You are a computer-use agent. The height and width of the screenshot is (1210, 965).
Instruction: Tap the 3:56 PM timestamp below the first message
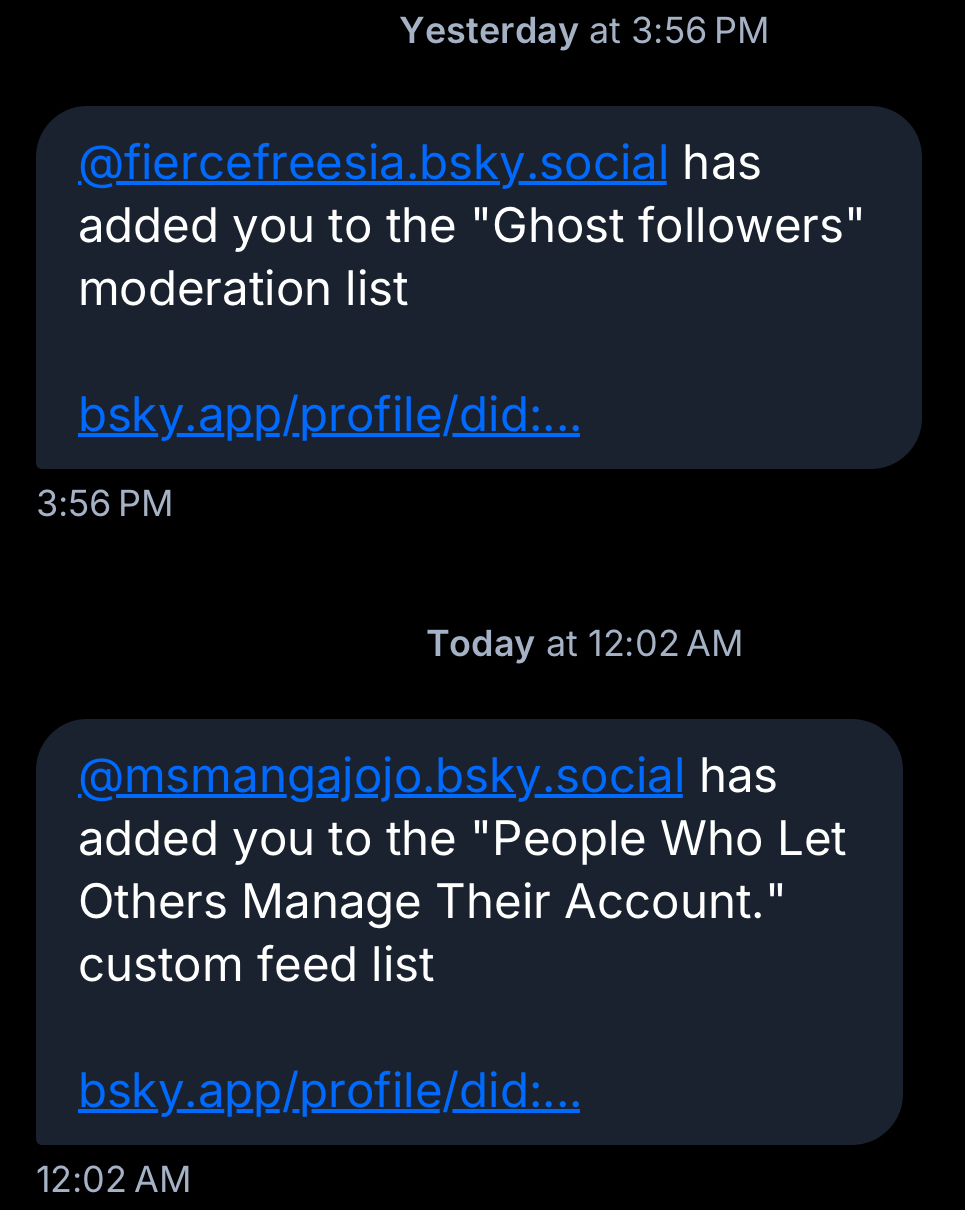[x=105, y=503]
